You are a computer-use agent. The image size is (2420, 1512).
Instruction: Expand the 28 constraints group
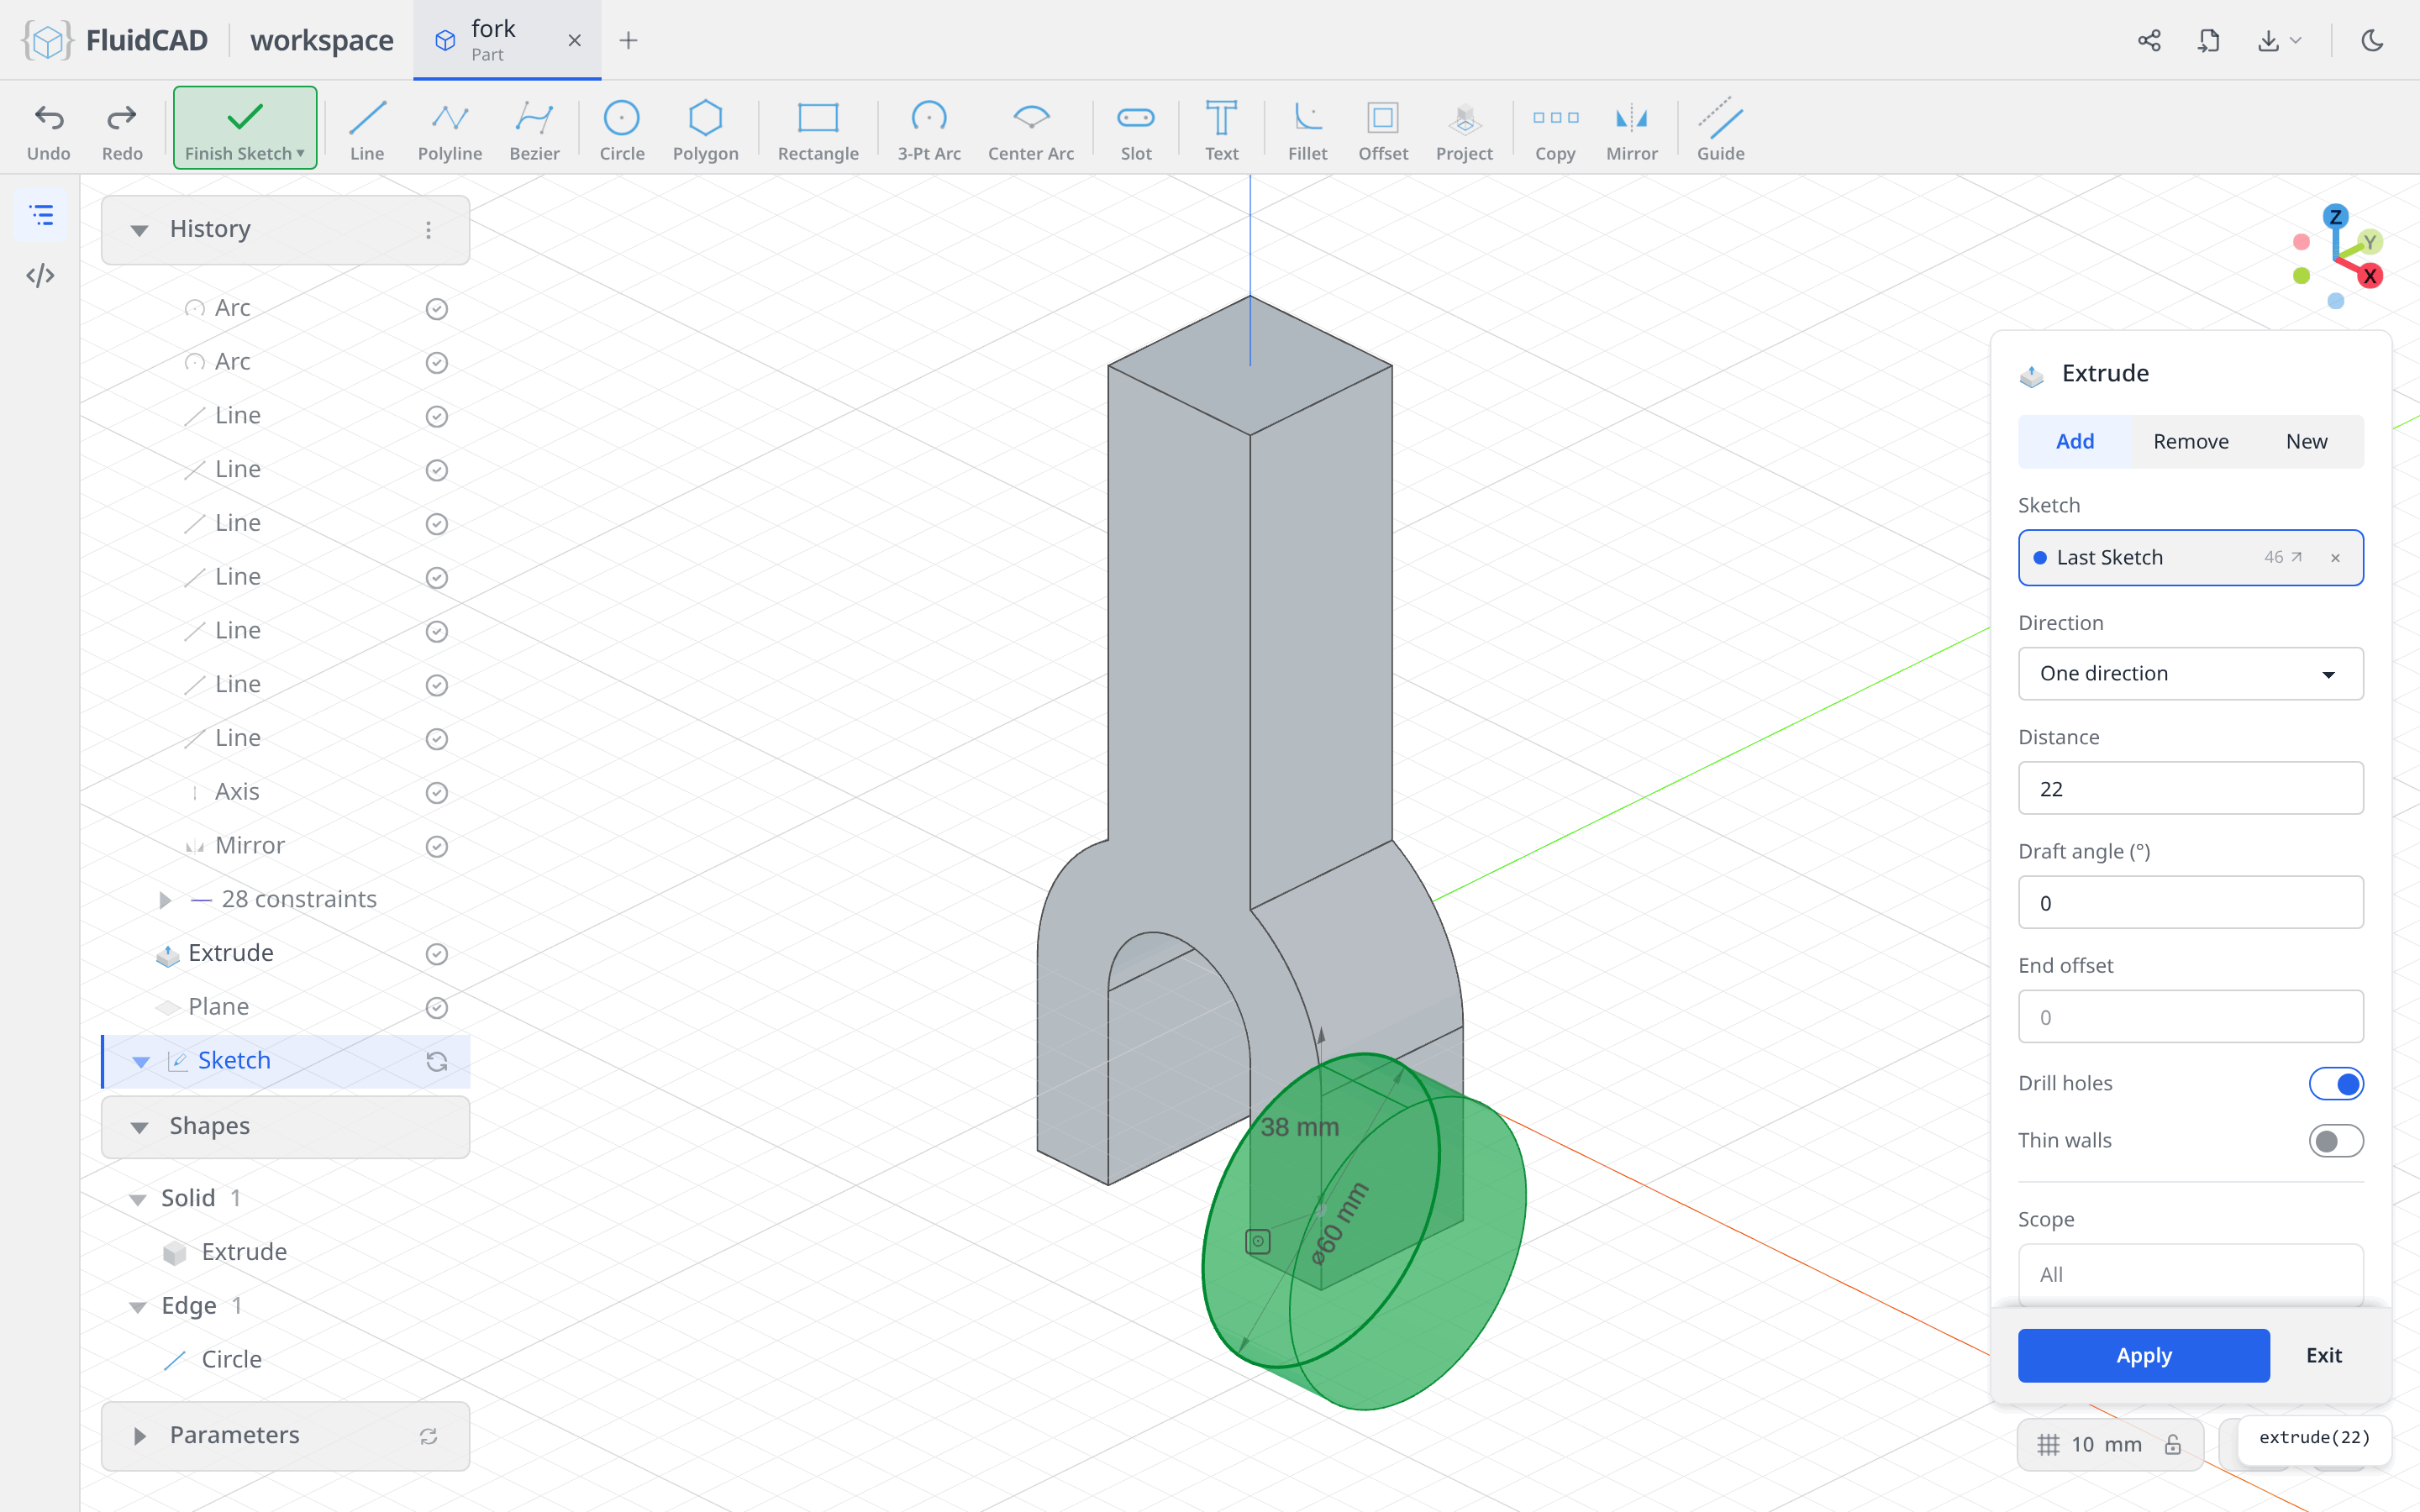tap(166, 900)
